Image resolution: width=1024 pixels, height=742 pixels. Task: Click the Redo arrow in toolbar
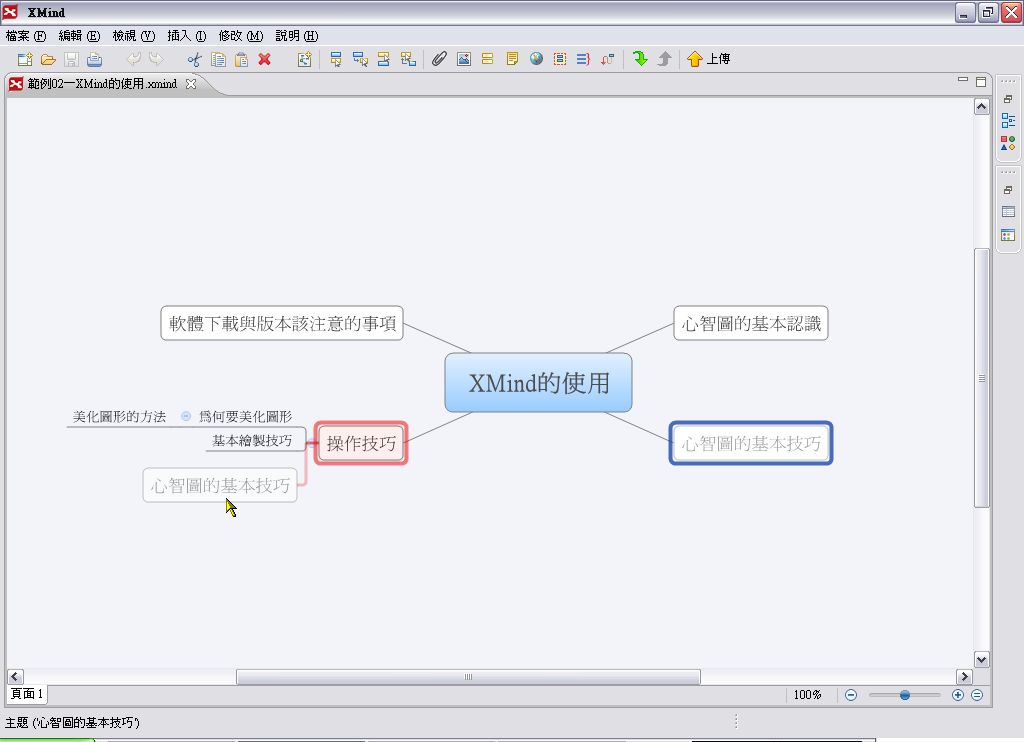coord(156,59)
